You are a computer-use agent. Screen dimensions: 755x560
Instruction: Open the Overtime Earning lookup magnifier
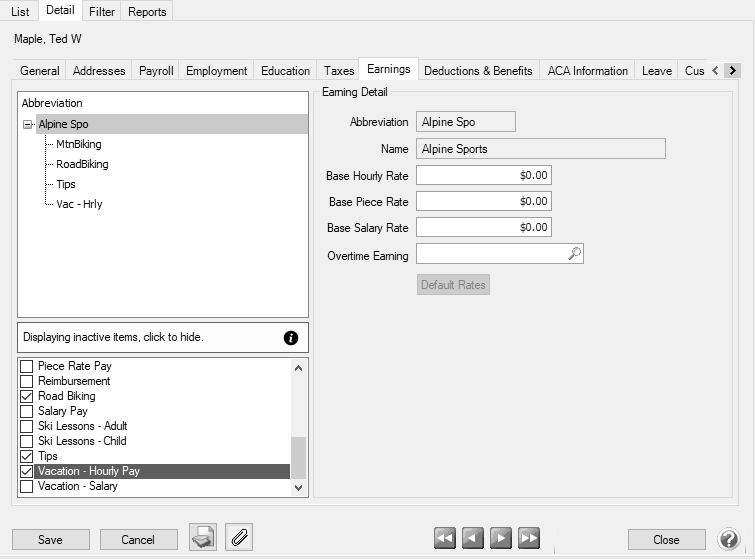[574, 255]
